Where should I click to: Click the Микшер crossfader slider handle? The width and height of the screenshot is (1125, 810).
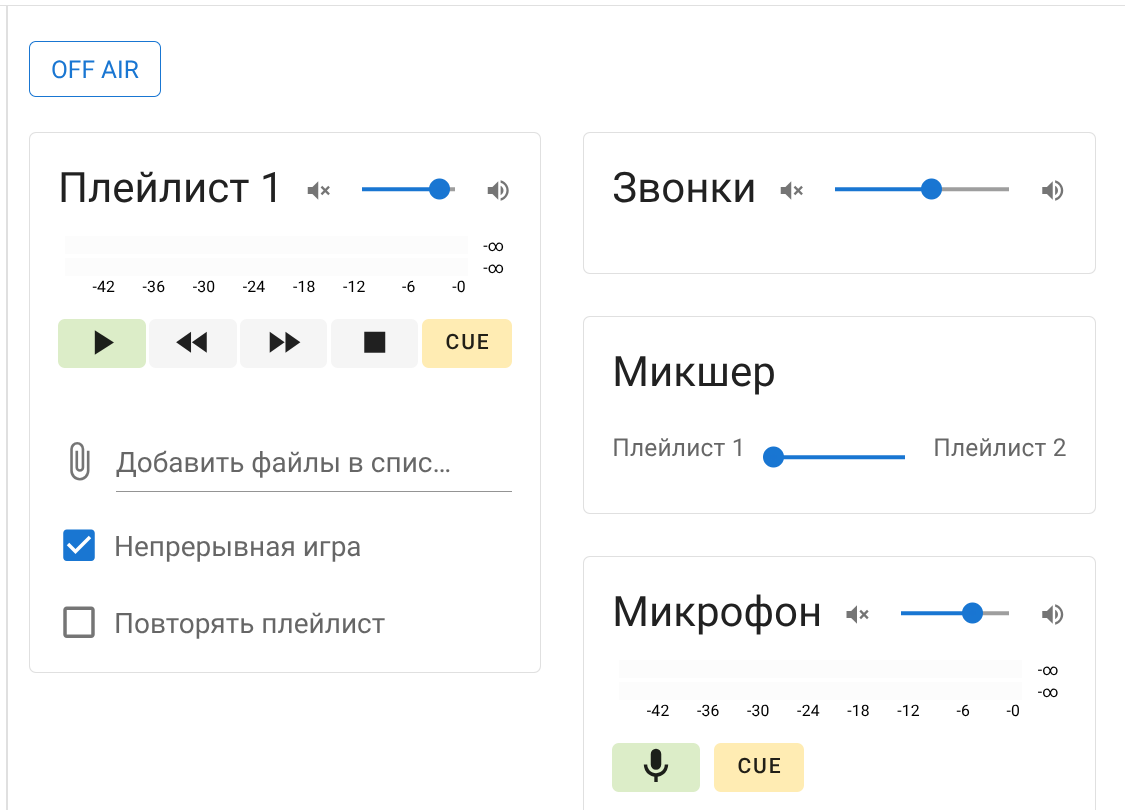773,457
